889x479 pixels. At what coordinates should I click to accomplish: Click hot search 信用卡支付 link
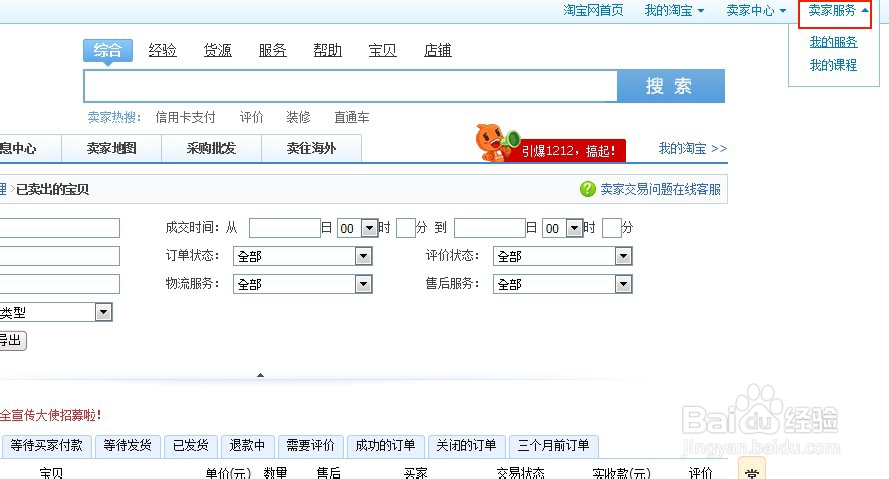pos(185,117)
